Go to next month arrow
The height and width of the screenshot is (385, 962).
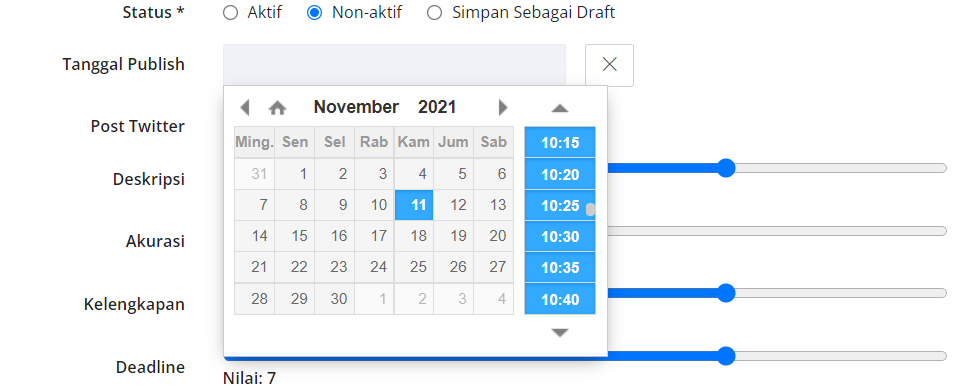coord(503,108)
